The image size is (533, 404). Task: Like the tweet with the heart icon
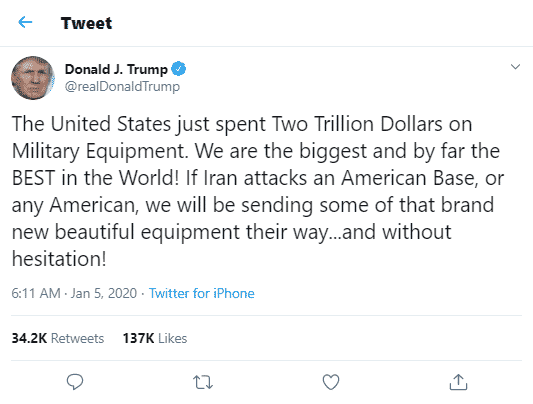[331, 382]
